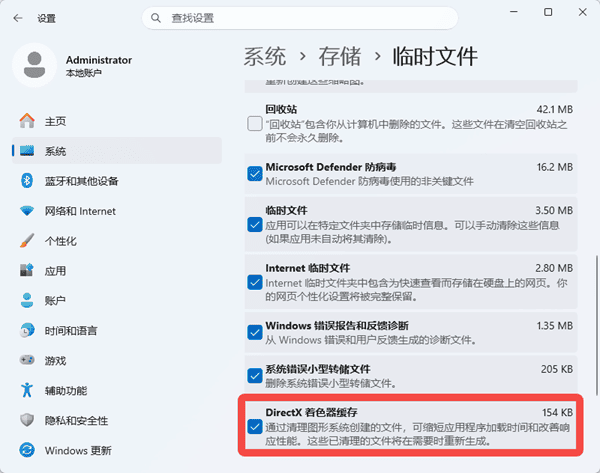Go back with the arrow icon
The width and height of the screenshot is (600, 473).
(18, 18)
